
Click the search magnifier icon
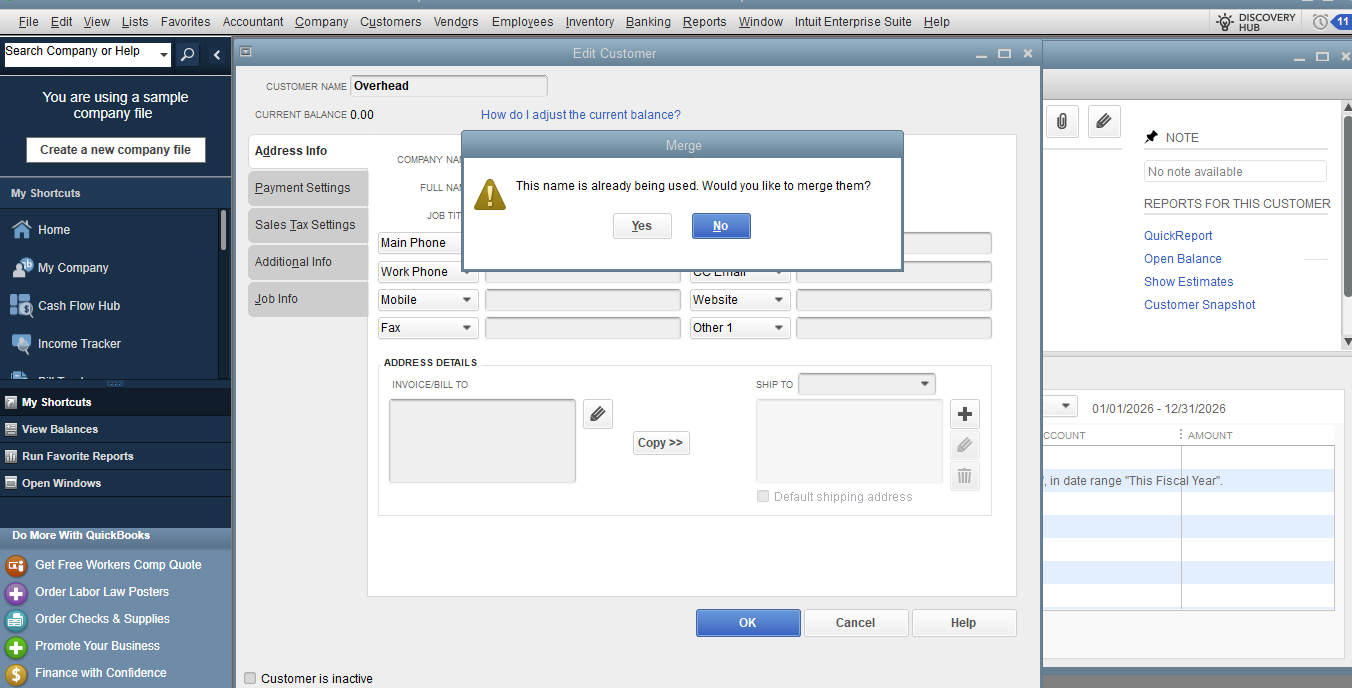(x=188, y=56)
